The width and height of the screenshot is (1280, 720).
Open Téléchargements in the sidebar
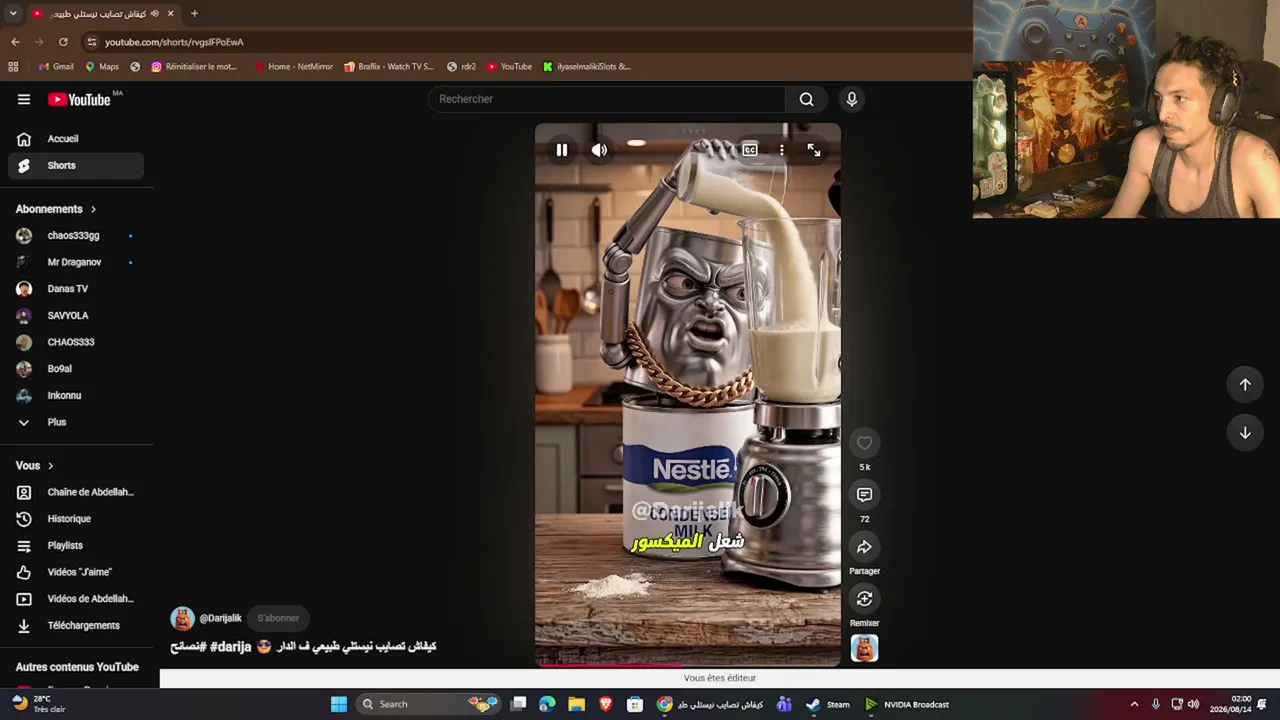[x=76, y=626]
